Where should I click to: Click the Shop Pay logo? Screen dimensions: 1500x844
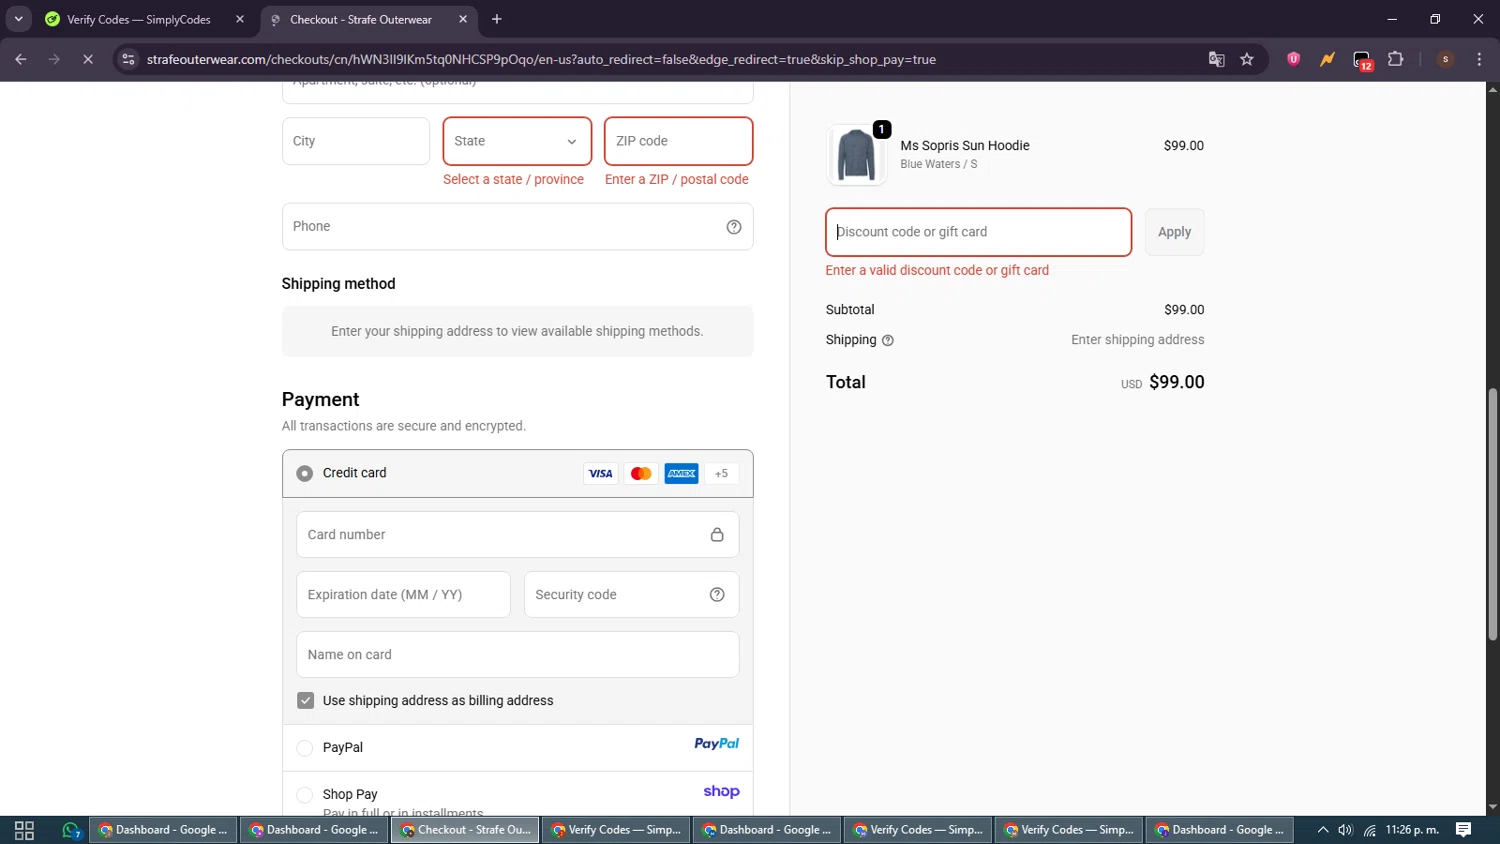pos(721,791)
